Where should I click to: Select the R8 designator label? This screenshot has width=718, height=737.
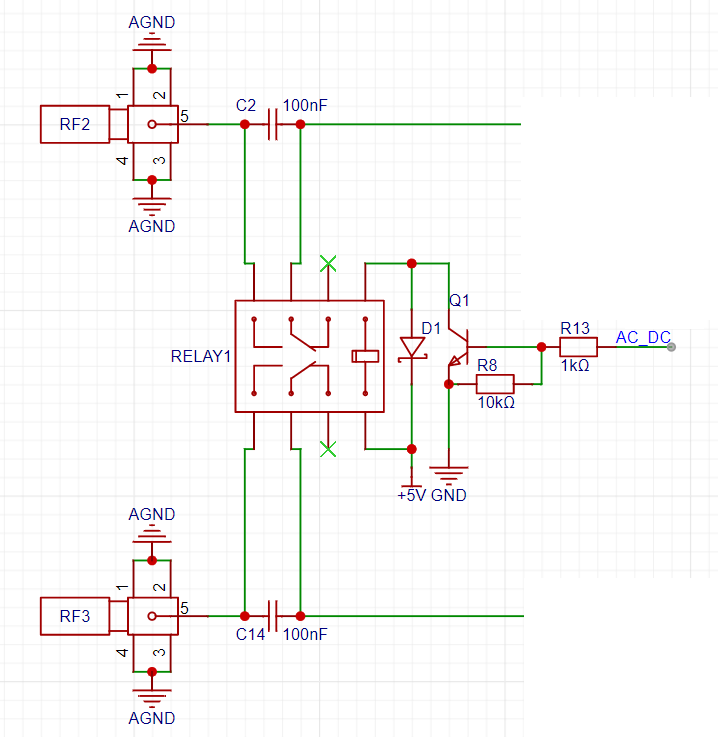pyautogui.click(x=487, y=365)
